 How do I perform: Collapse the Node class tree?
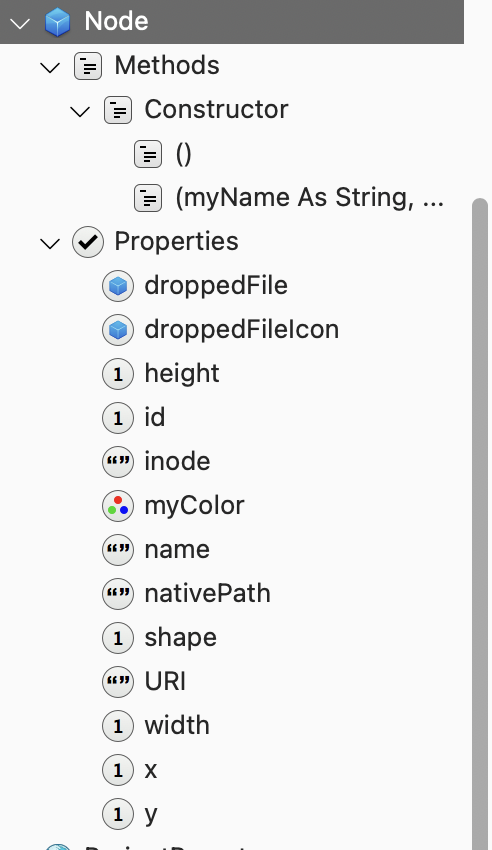tap(20, 23)
